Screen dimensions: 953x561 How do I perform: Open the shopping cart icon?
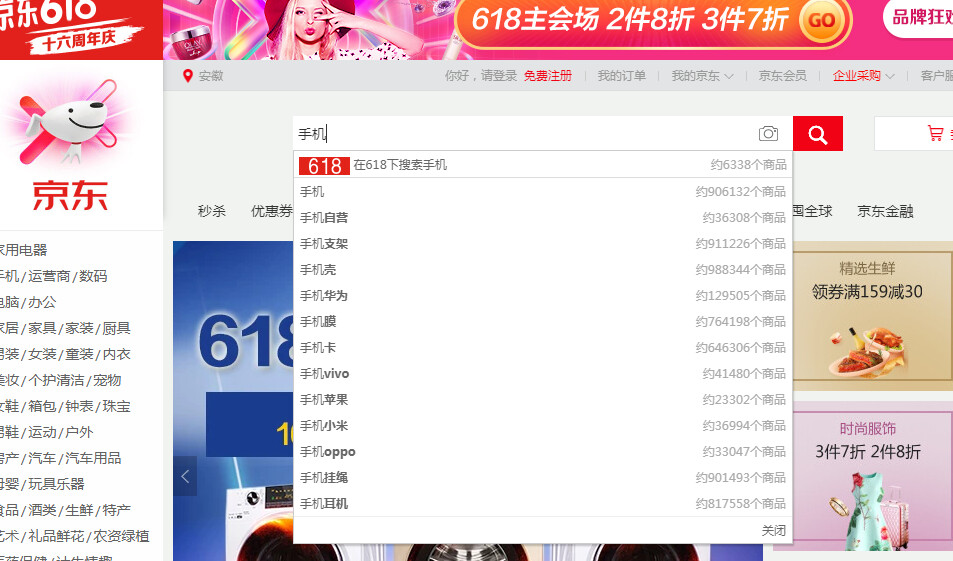pyautogui.click(x=935, y=134)
